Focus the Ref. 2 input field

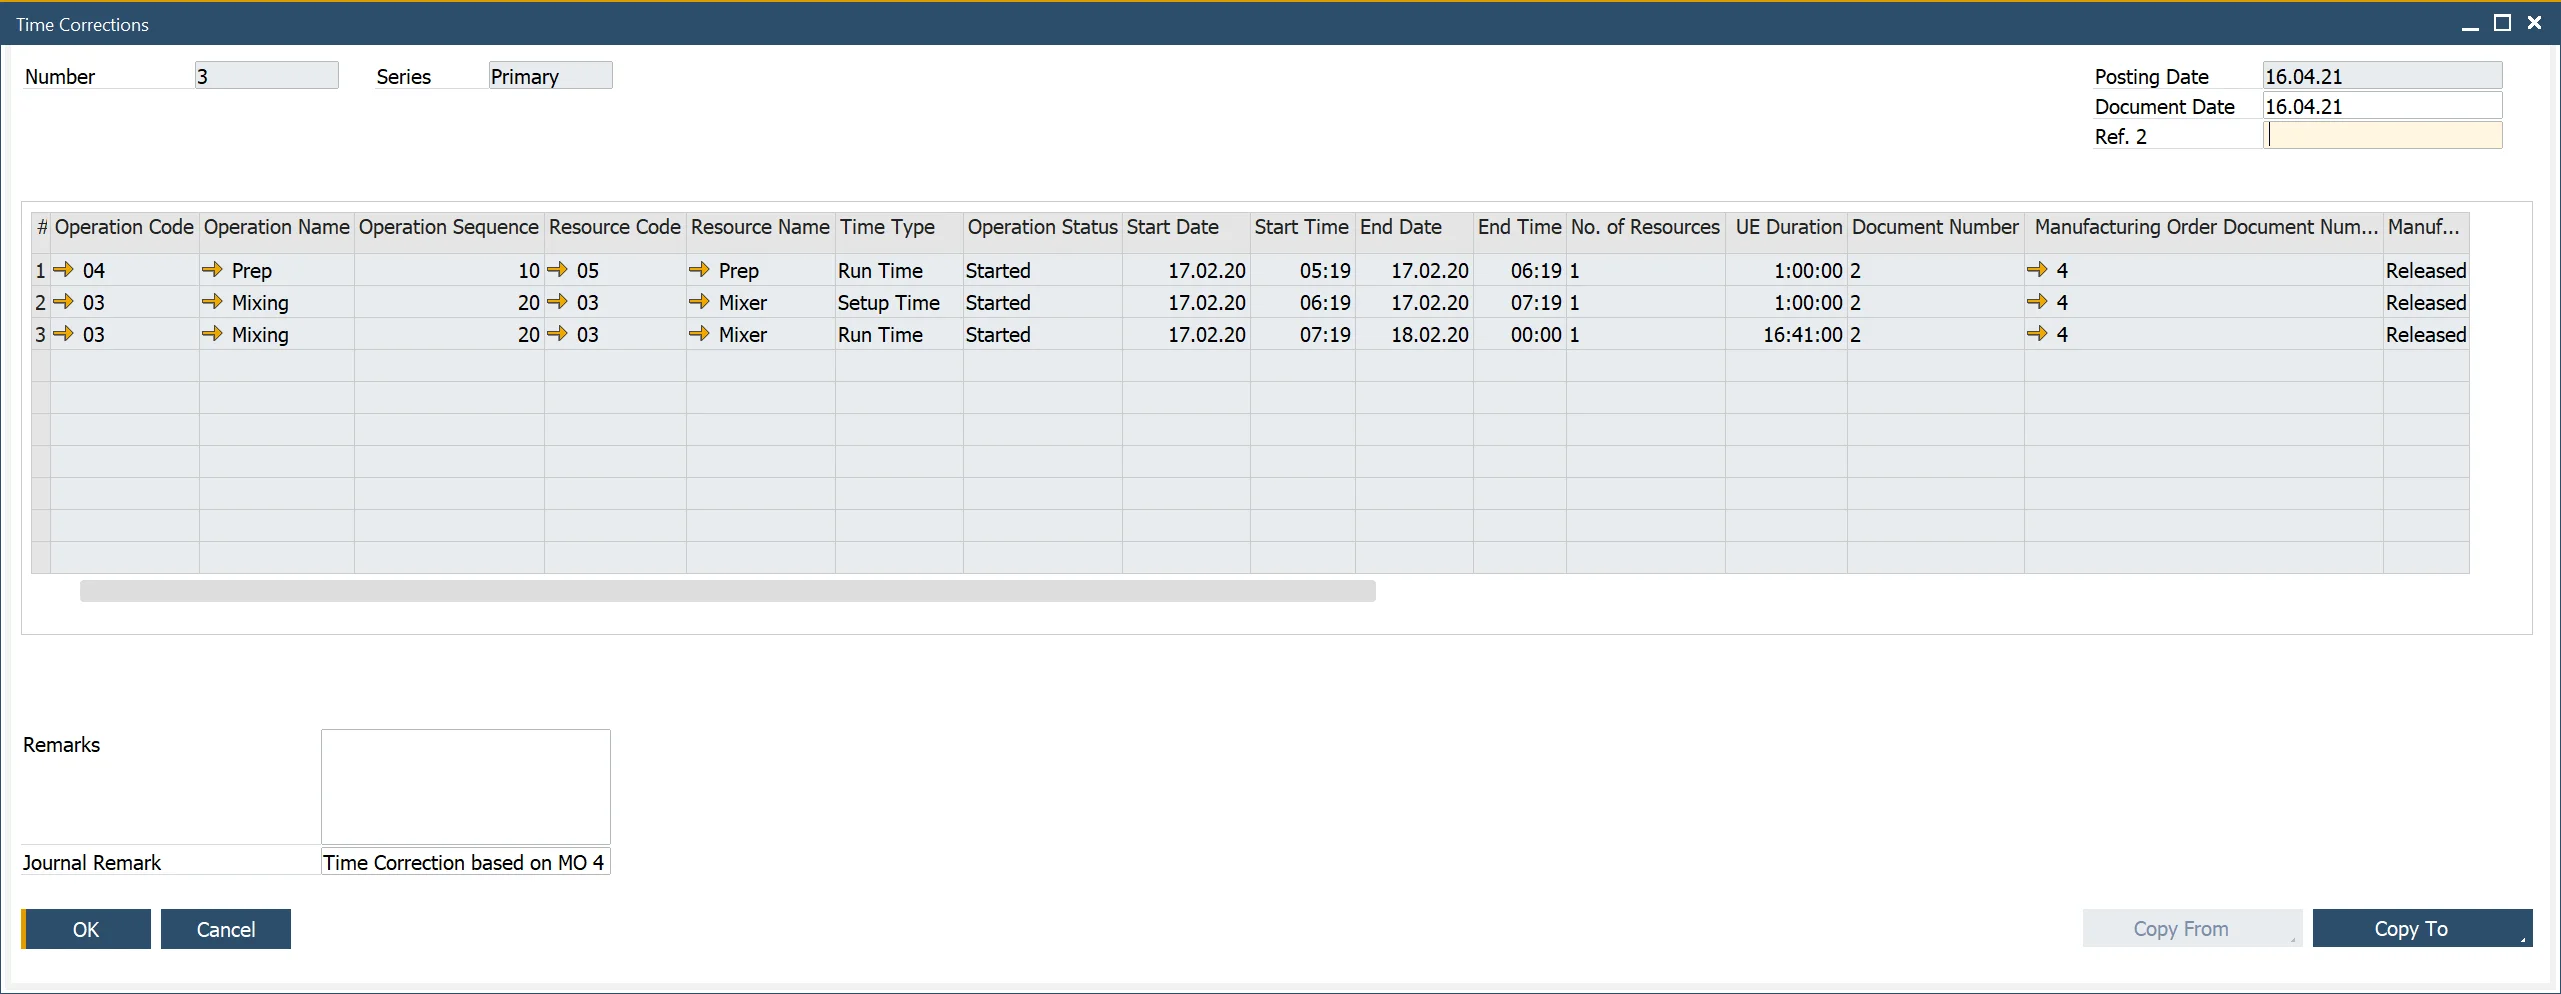point(2382,136)
